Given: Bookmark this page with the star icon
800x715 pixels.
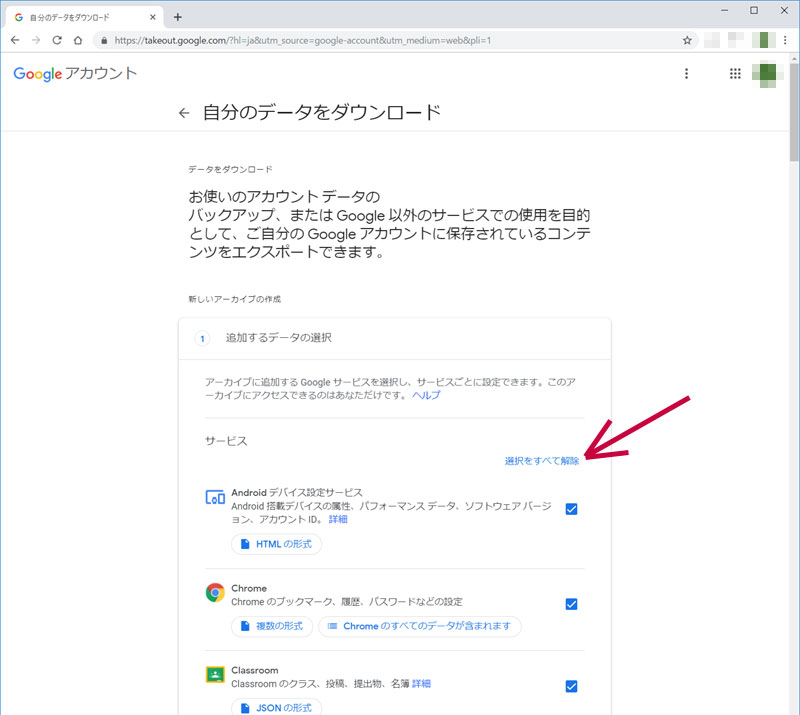Looking at the screenshot, I should 687,40.
